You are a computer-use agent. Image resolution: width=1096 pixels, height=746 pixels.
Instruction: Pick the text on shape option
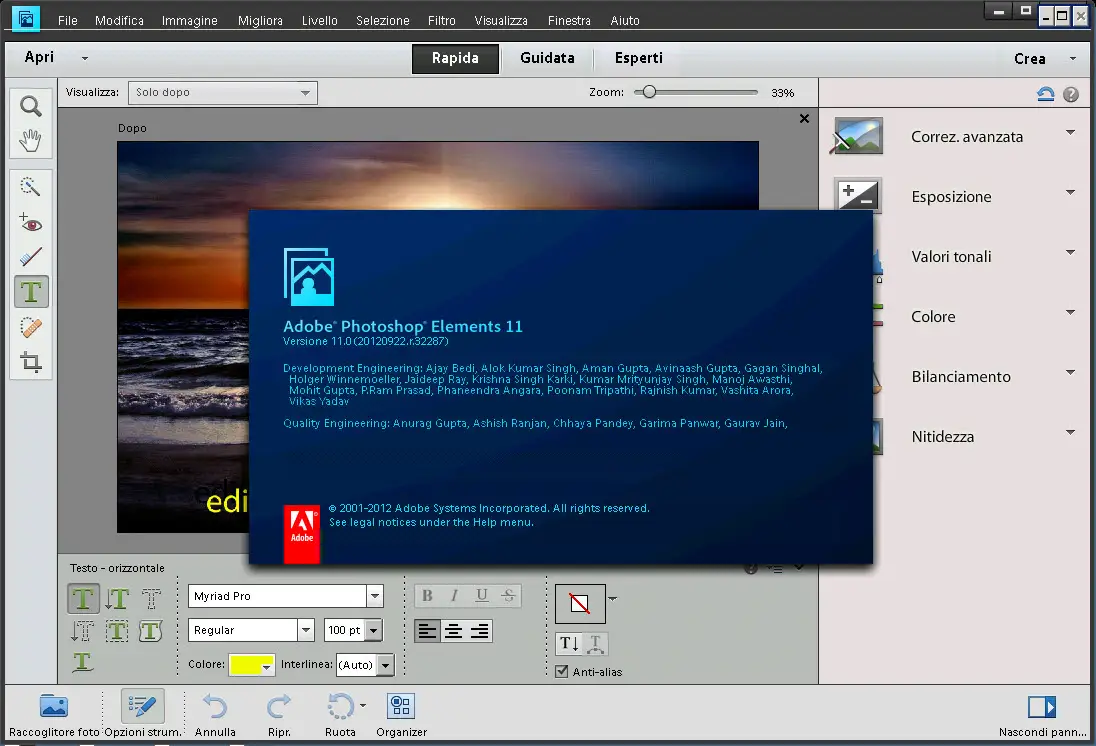(151, 631)
